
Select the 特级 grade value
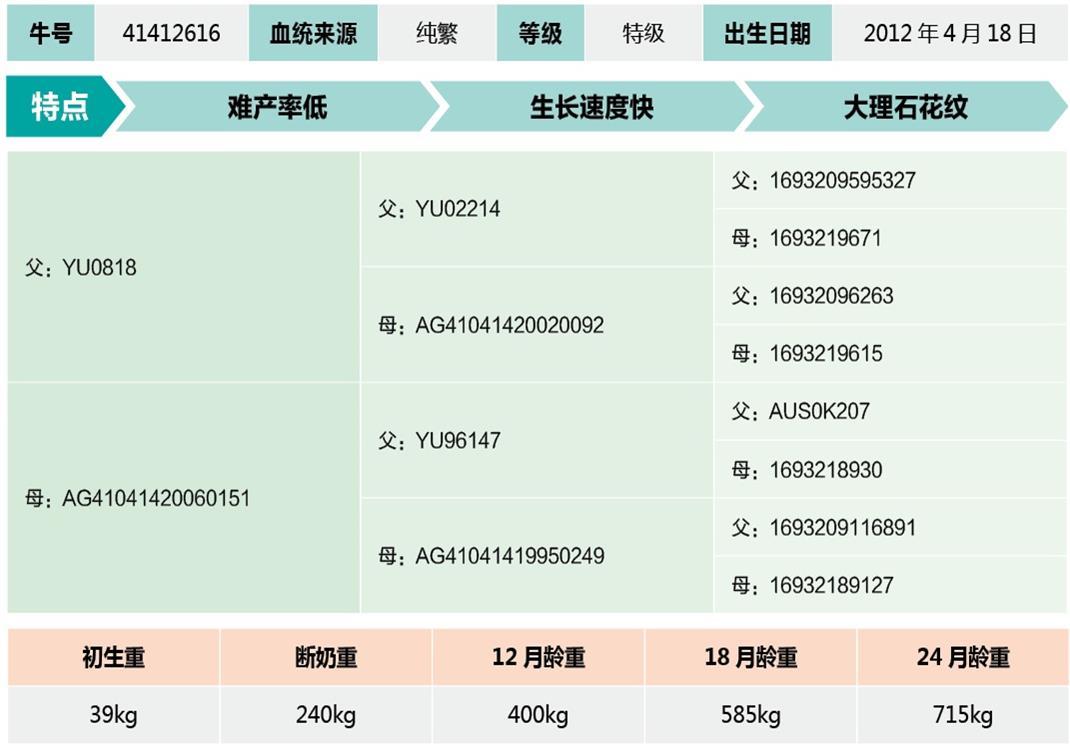(643, 33)
